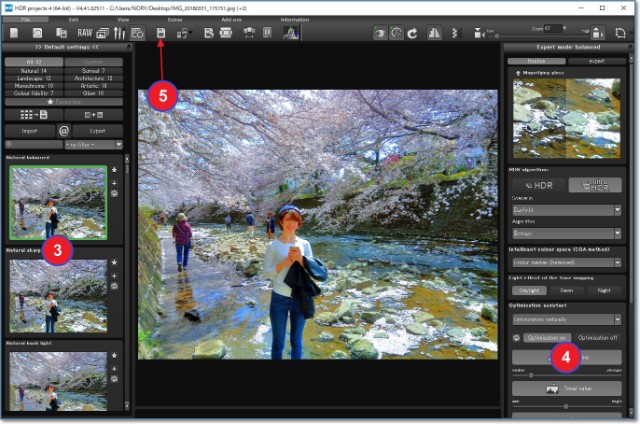Switch to the expert tab
The height and width of the screenshot is (424, 640).
tap(596, 60)
